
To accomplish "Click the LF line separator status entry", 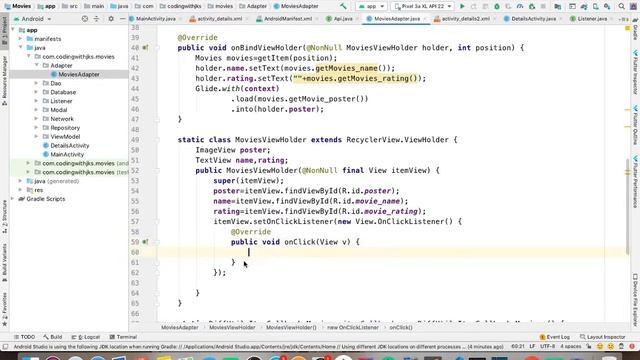I will pos(532,346).
